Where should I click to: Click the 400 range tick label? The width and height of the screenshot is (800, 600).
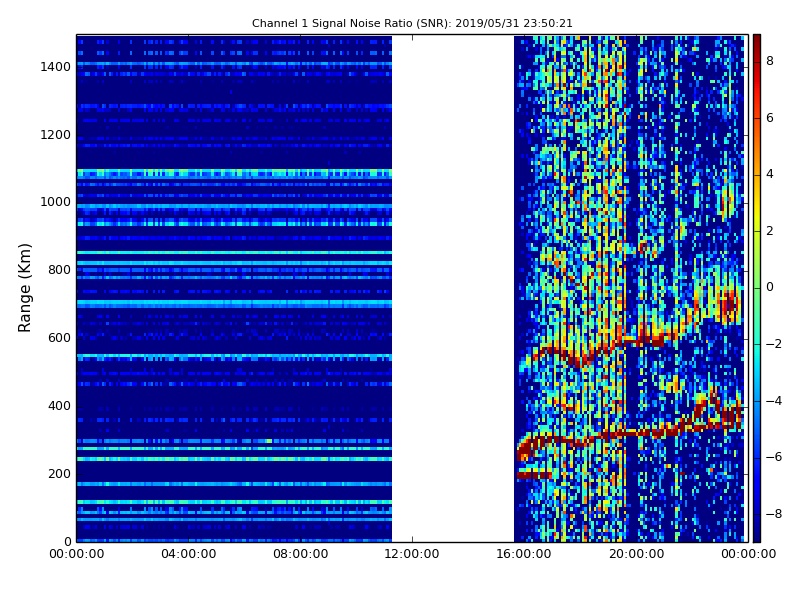(x=59, y=406)
